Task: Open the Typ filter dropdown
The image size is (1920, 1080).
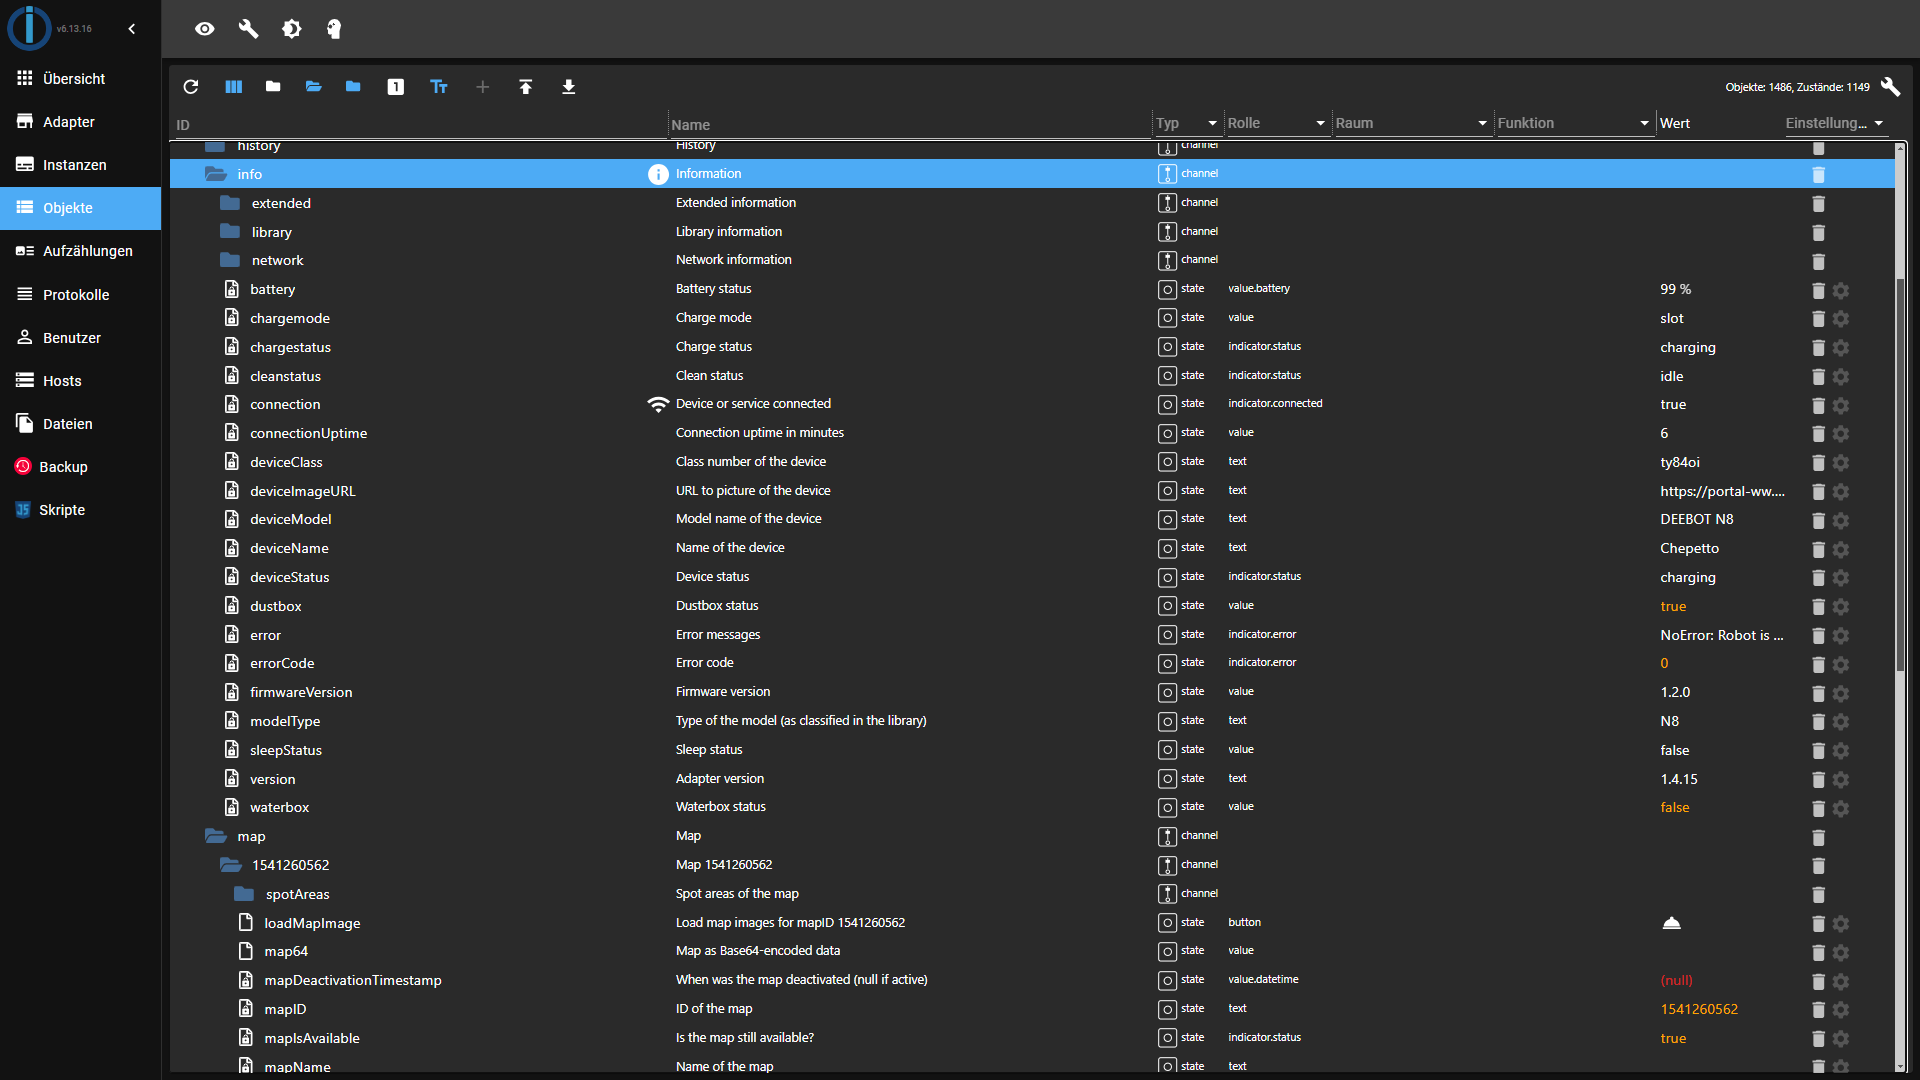Action: point(1188,123)
